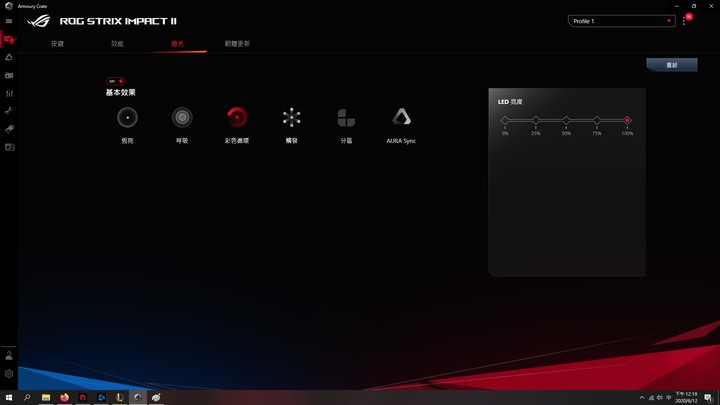
Task: Open File Explorer from the taskbar
Action: pos(46,397)
